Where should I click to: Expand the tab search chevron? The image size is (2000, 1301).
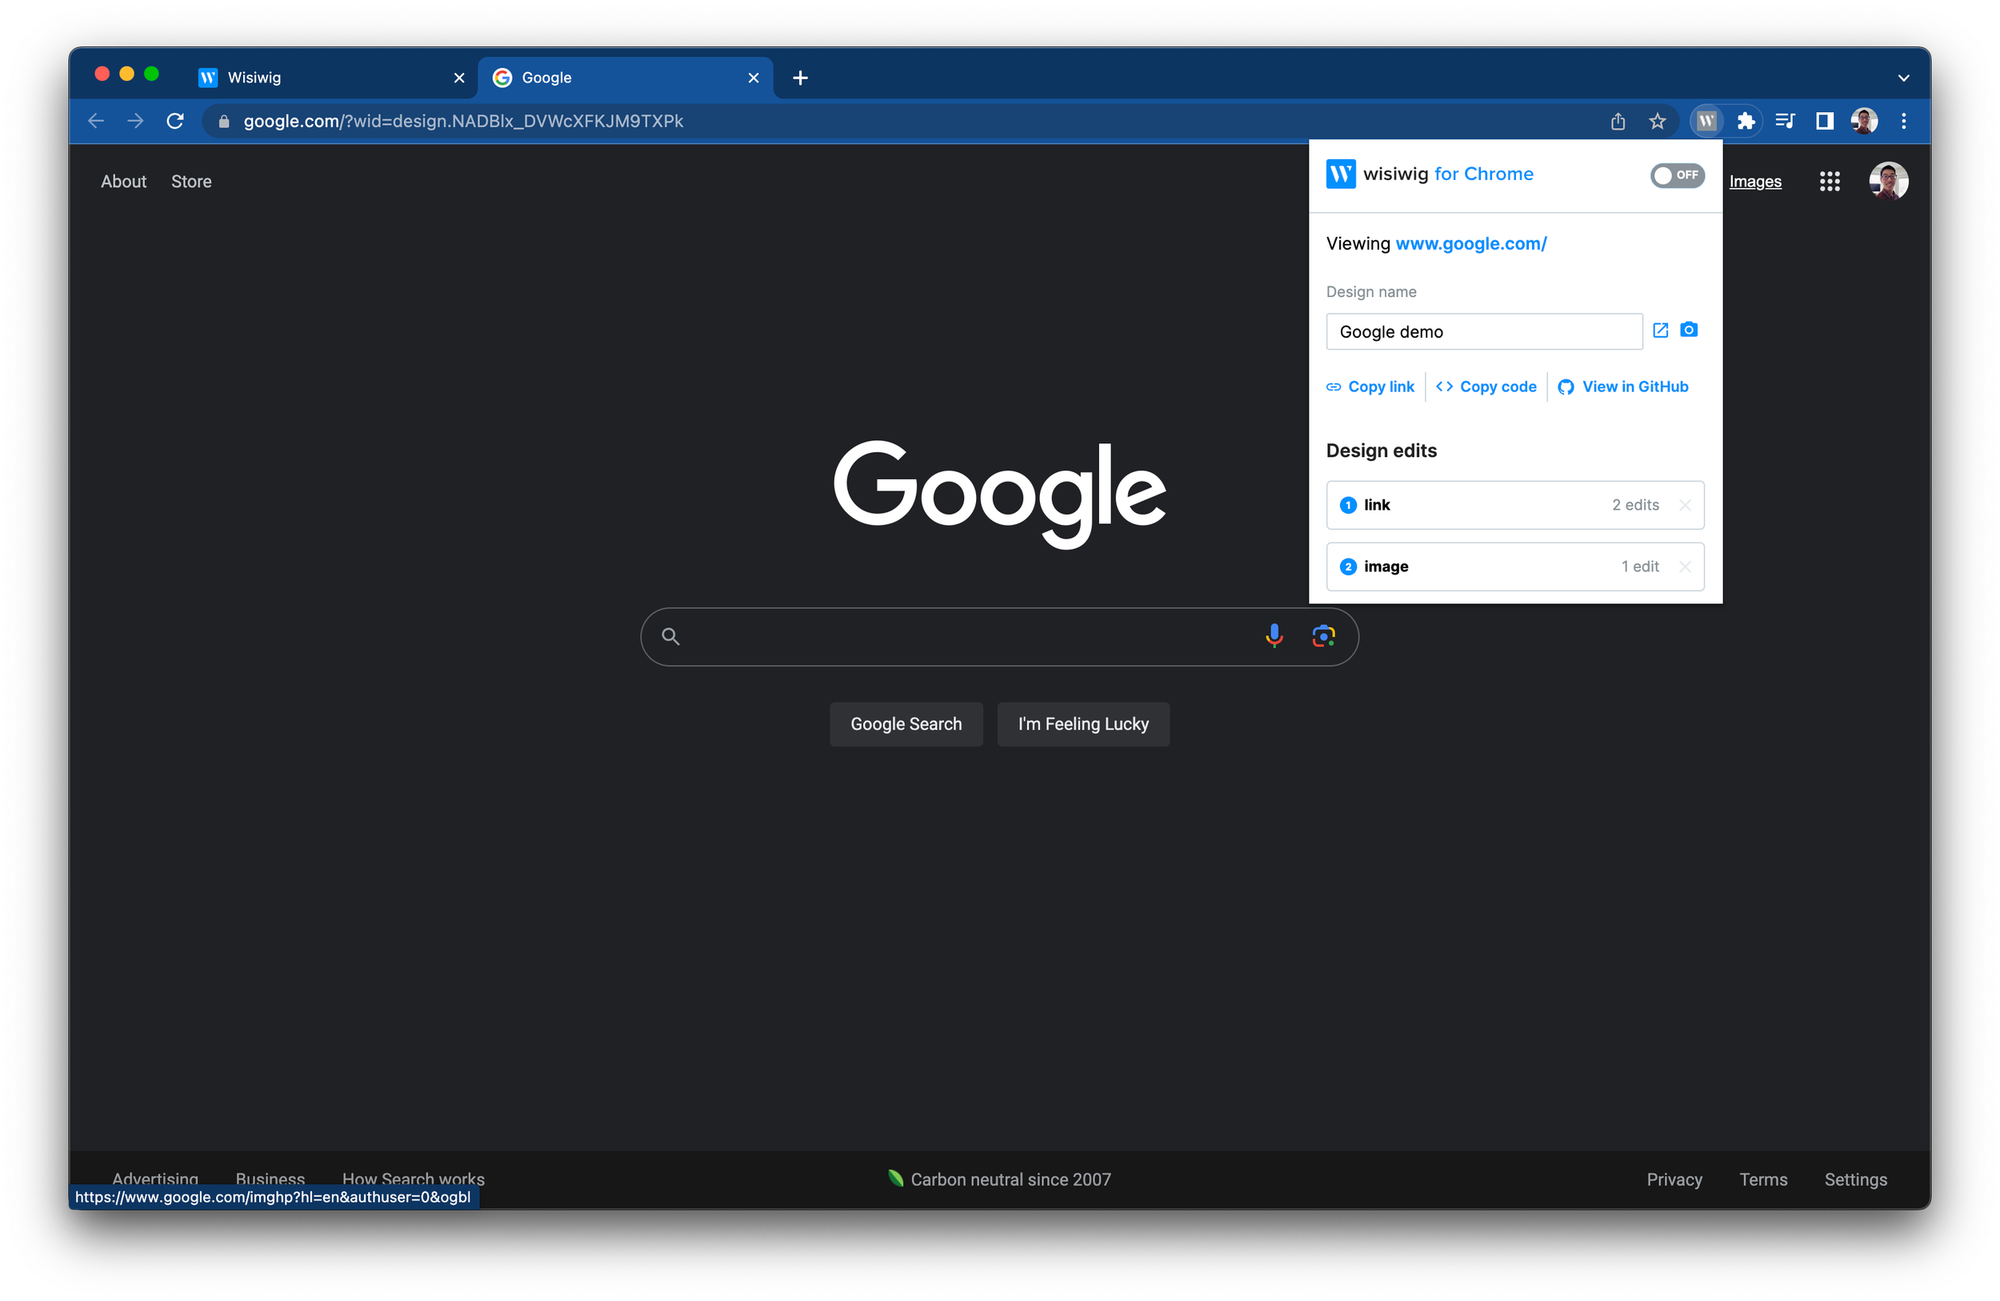click(x=1903, y=78)
